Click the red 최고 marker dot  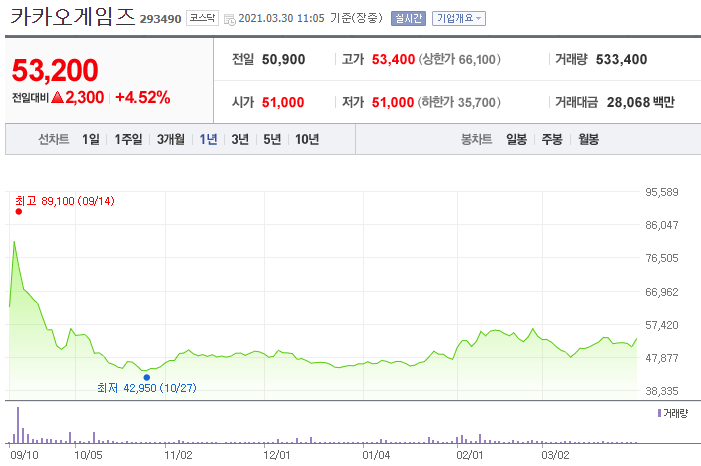click(x=18, y=212)
